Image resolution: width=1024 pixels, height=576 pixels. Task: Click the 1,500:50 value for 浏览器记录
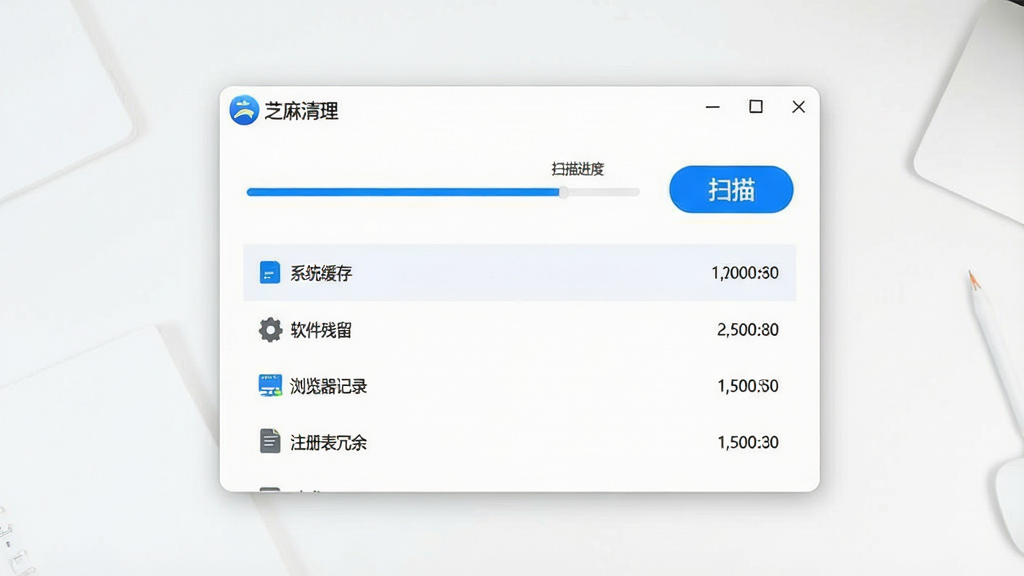coord(748,386)
